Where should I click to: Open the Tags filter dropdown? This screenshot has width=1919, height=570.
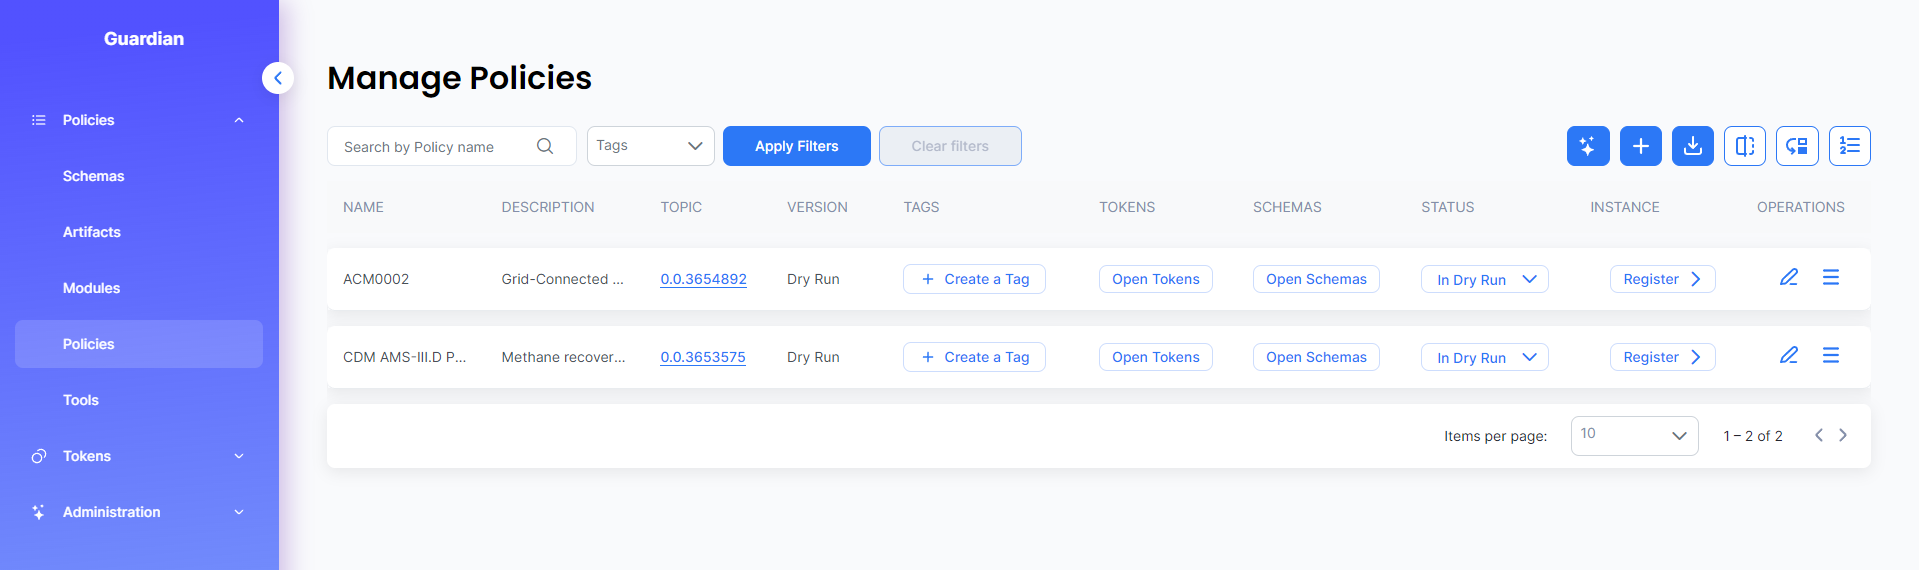point(650,146)
